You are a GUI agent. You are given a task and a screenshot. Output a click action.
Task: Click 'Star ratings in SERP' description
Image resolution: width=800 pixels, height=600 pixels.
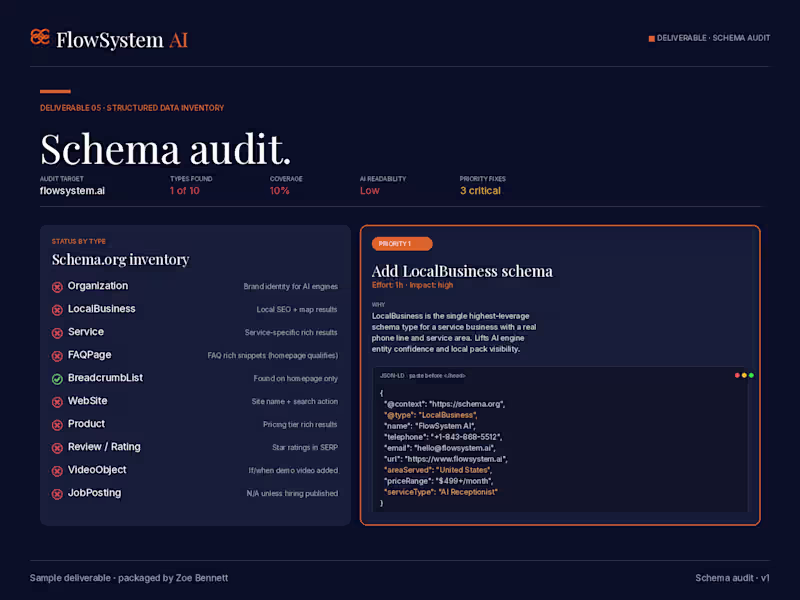[x=305, y=447]
